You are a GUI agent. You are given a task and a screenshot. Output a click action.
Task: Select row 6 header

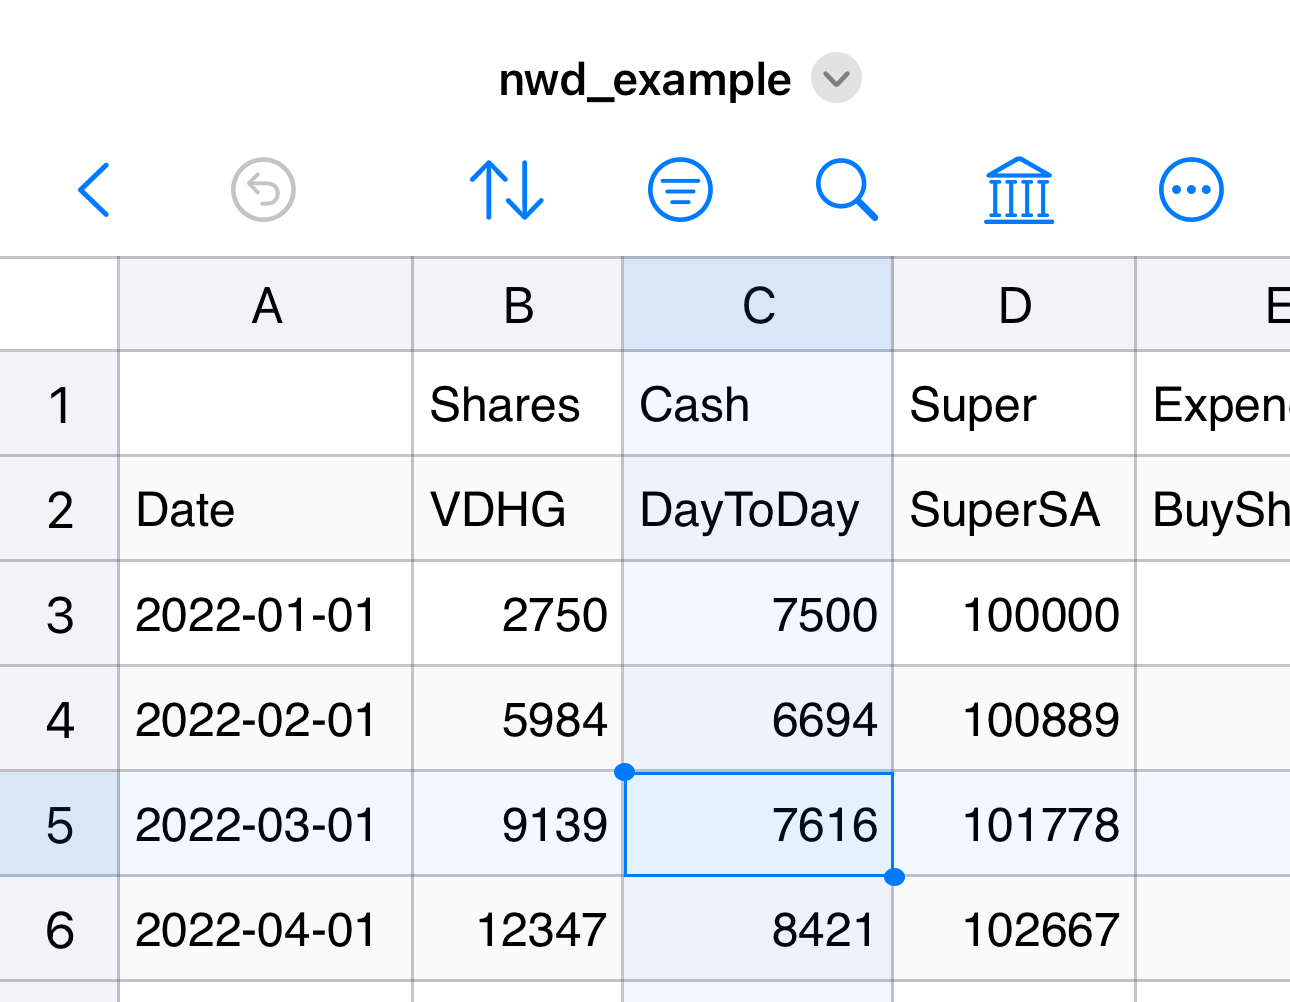pyautogui.click(x=59, y=929)
